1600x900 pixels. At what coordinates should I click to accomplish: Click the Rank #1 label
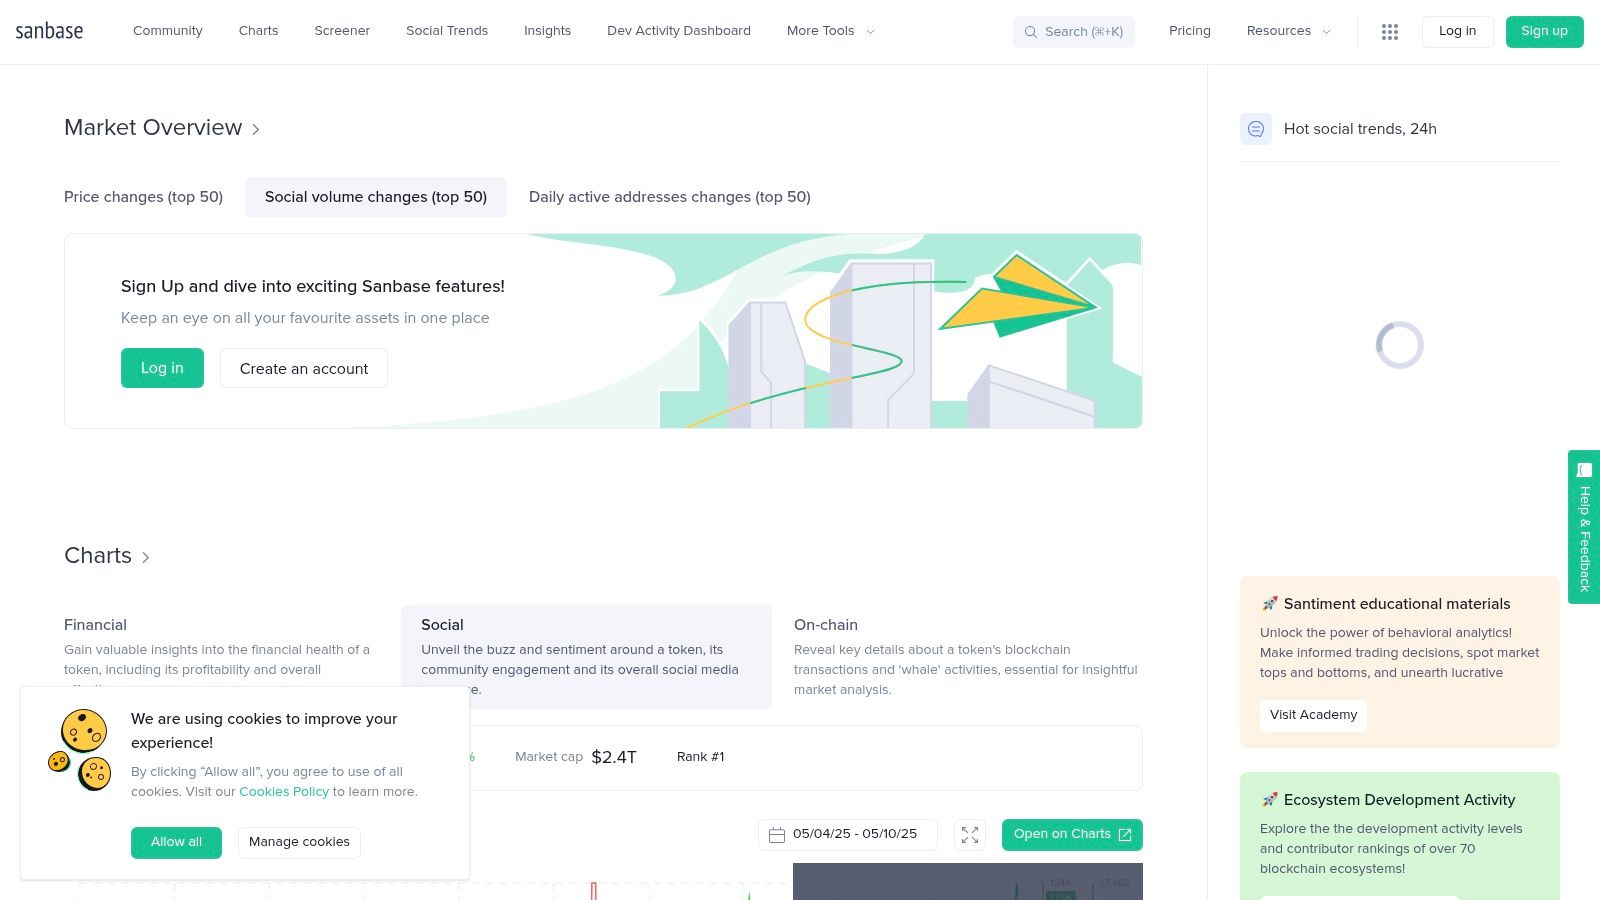[x=700, y=757]
